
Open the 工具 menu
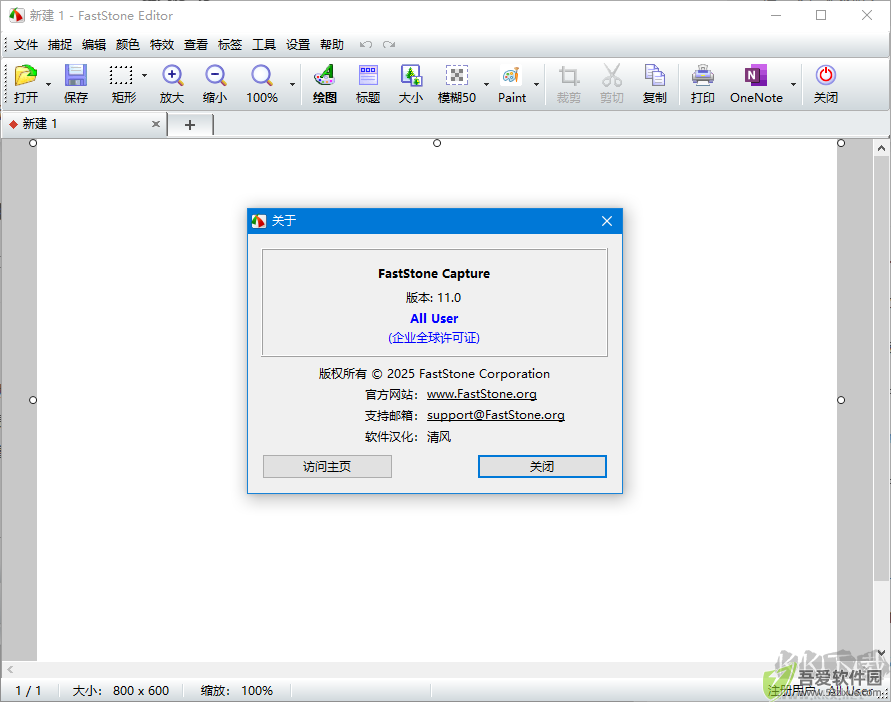point(264,44)
